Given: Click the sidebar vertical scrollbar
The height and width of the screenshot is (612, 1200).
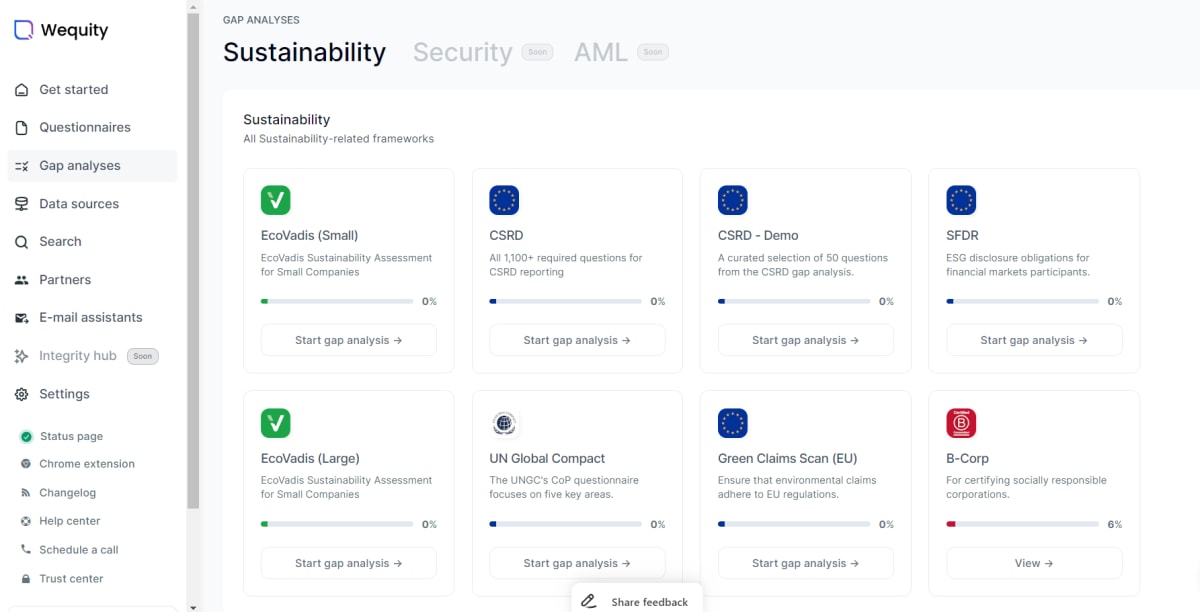Looking at the screenshot, I should pyautogui.click(x=193, y=260).
